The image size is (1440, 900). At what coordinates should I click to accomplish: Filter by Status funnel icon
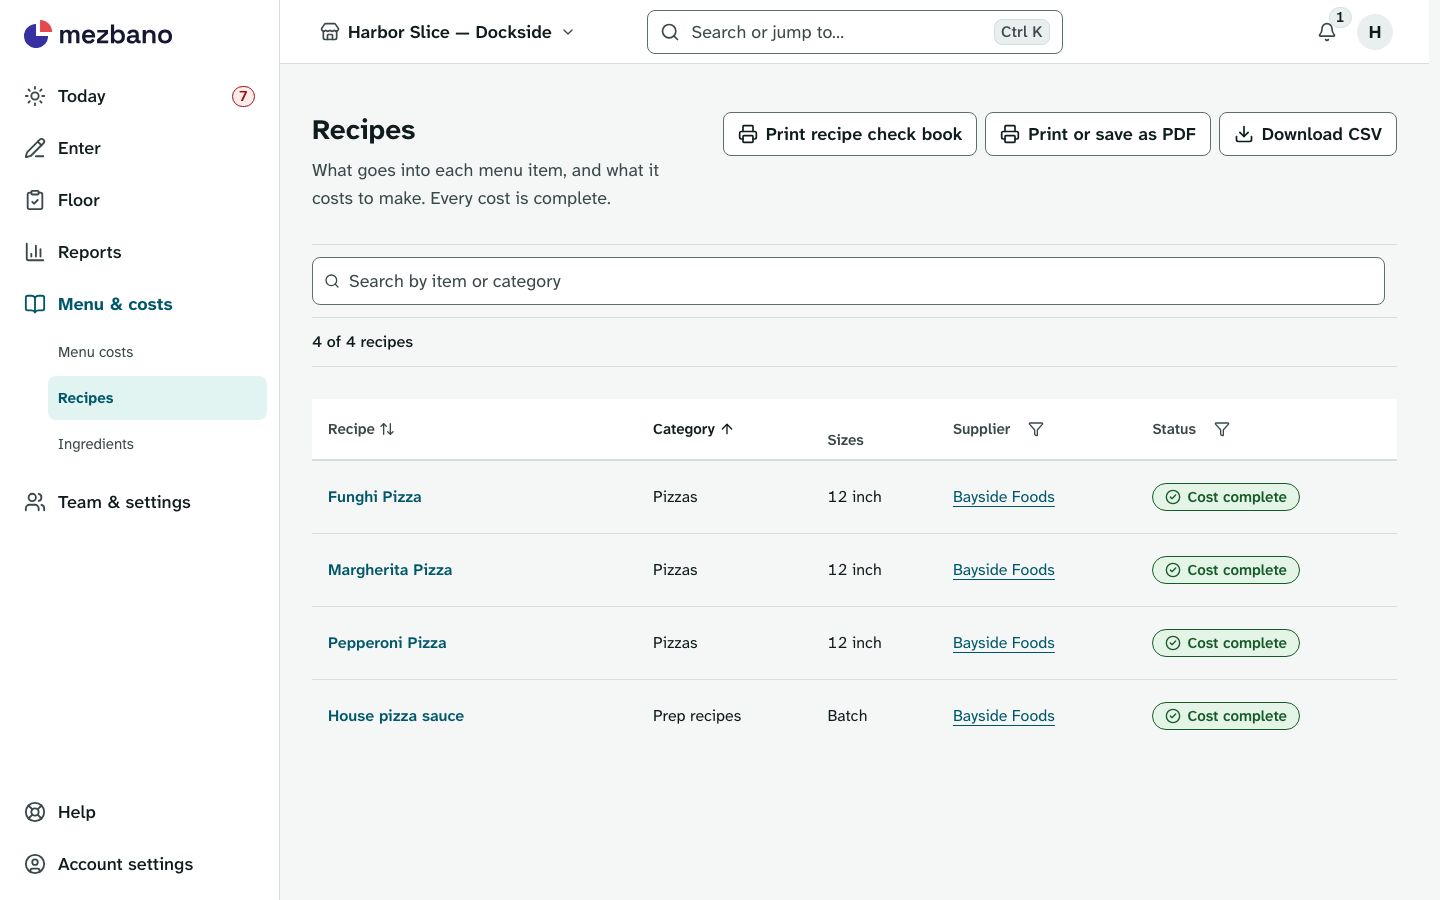pyautogui.click(x=1222, y=429)
